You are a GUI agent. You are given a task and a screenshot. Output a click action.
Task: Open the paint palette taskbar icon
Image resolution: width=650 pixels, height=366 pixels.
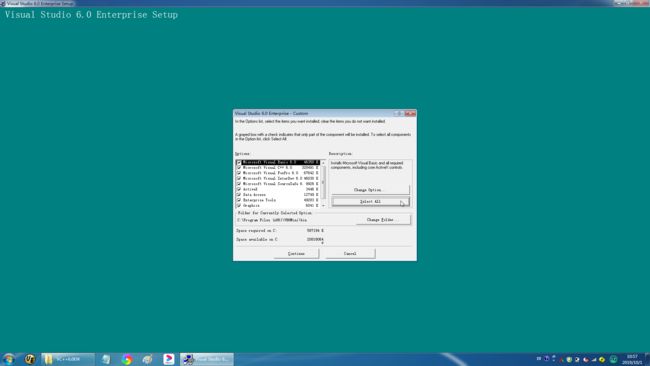pos(147,359)
